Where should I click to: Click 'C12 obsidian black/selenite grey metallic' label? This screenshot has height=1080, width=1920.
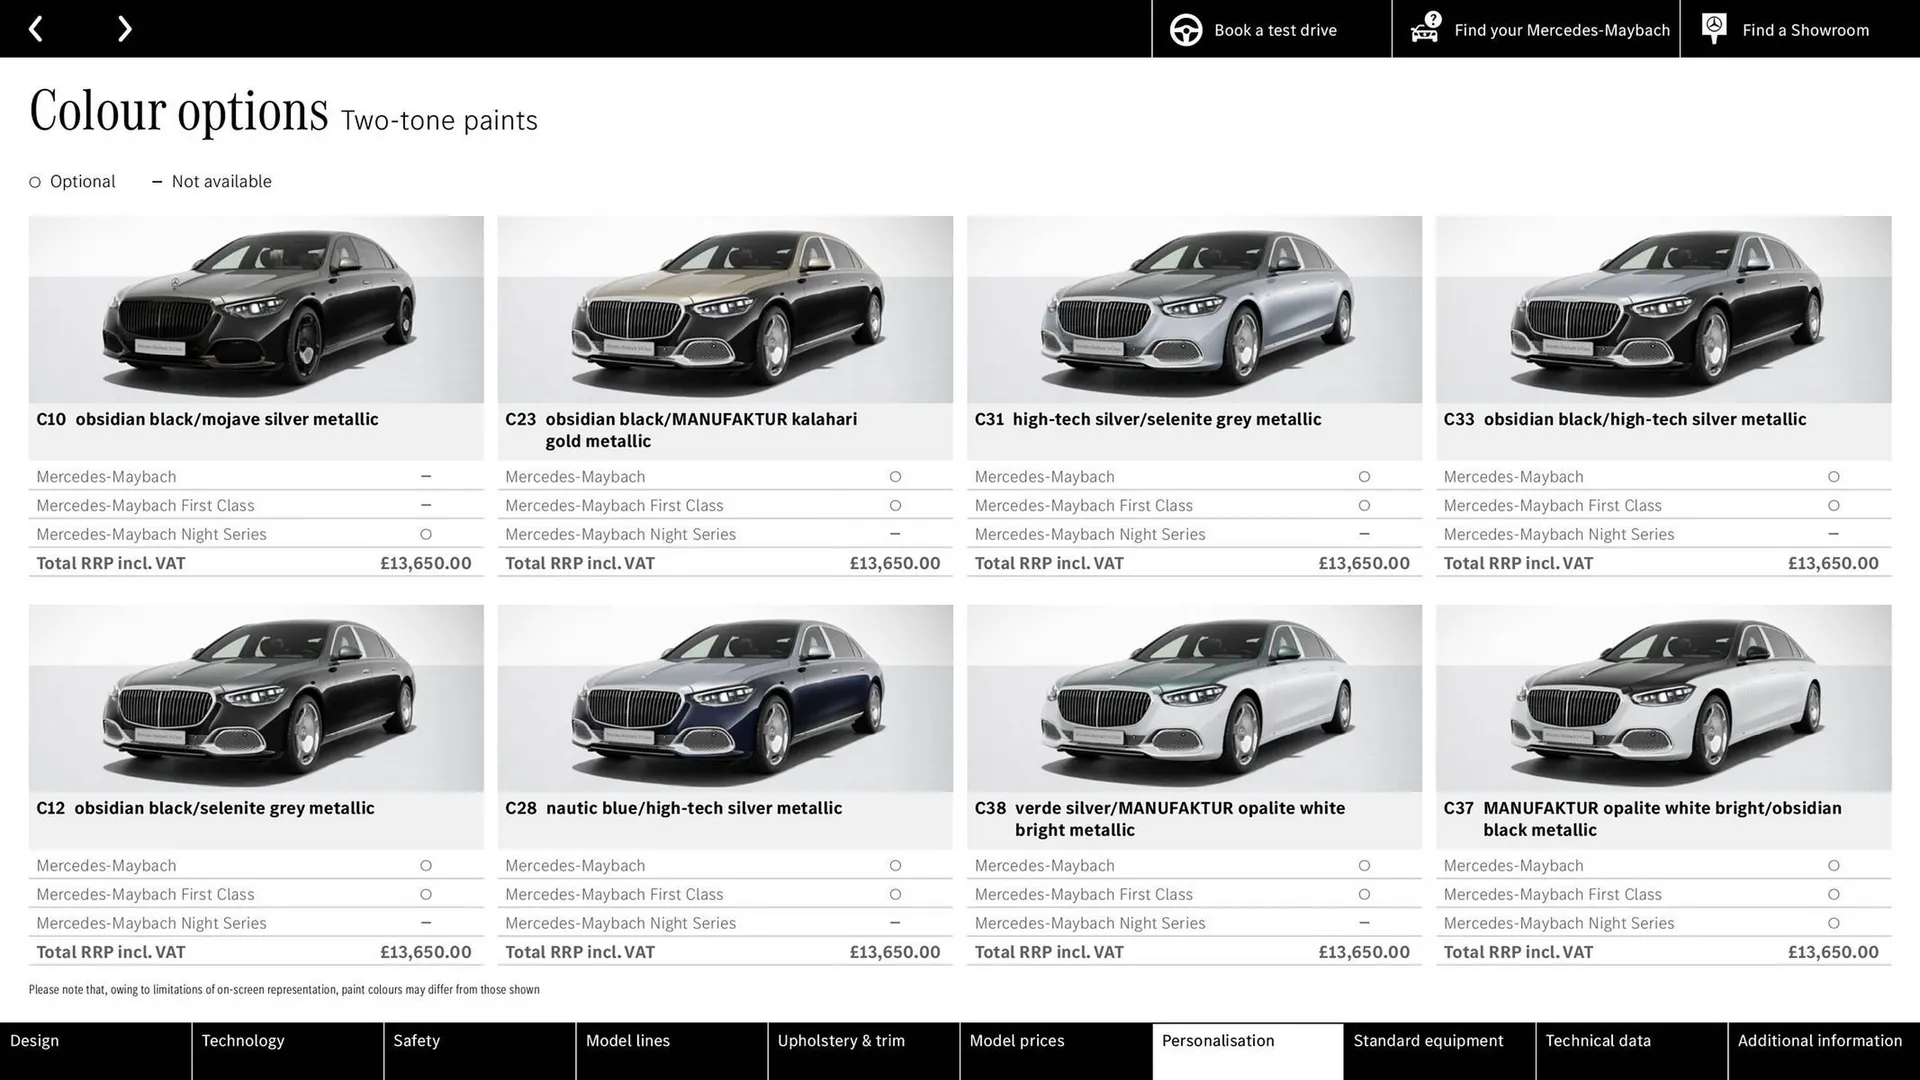click(x=205, y=808)
